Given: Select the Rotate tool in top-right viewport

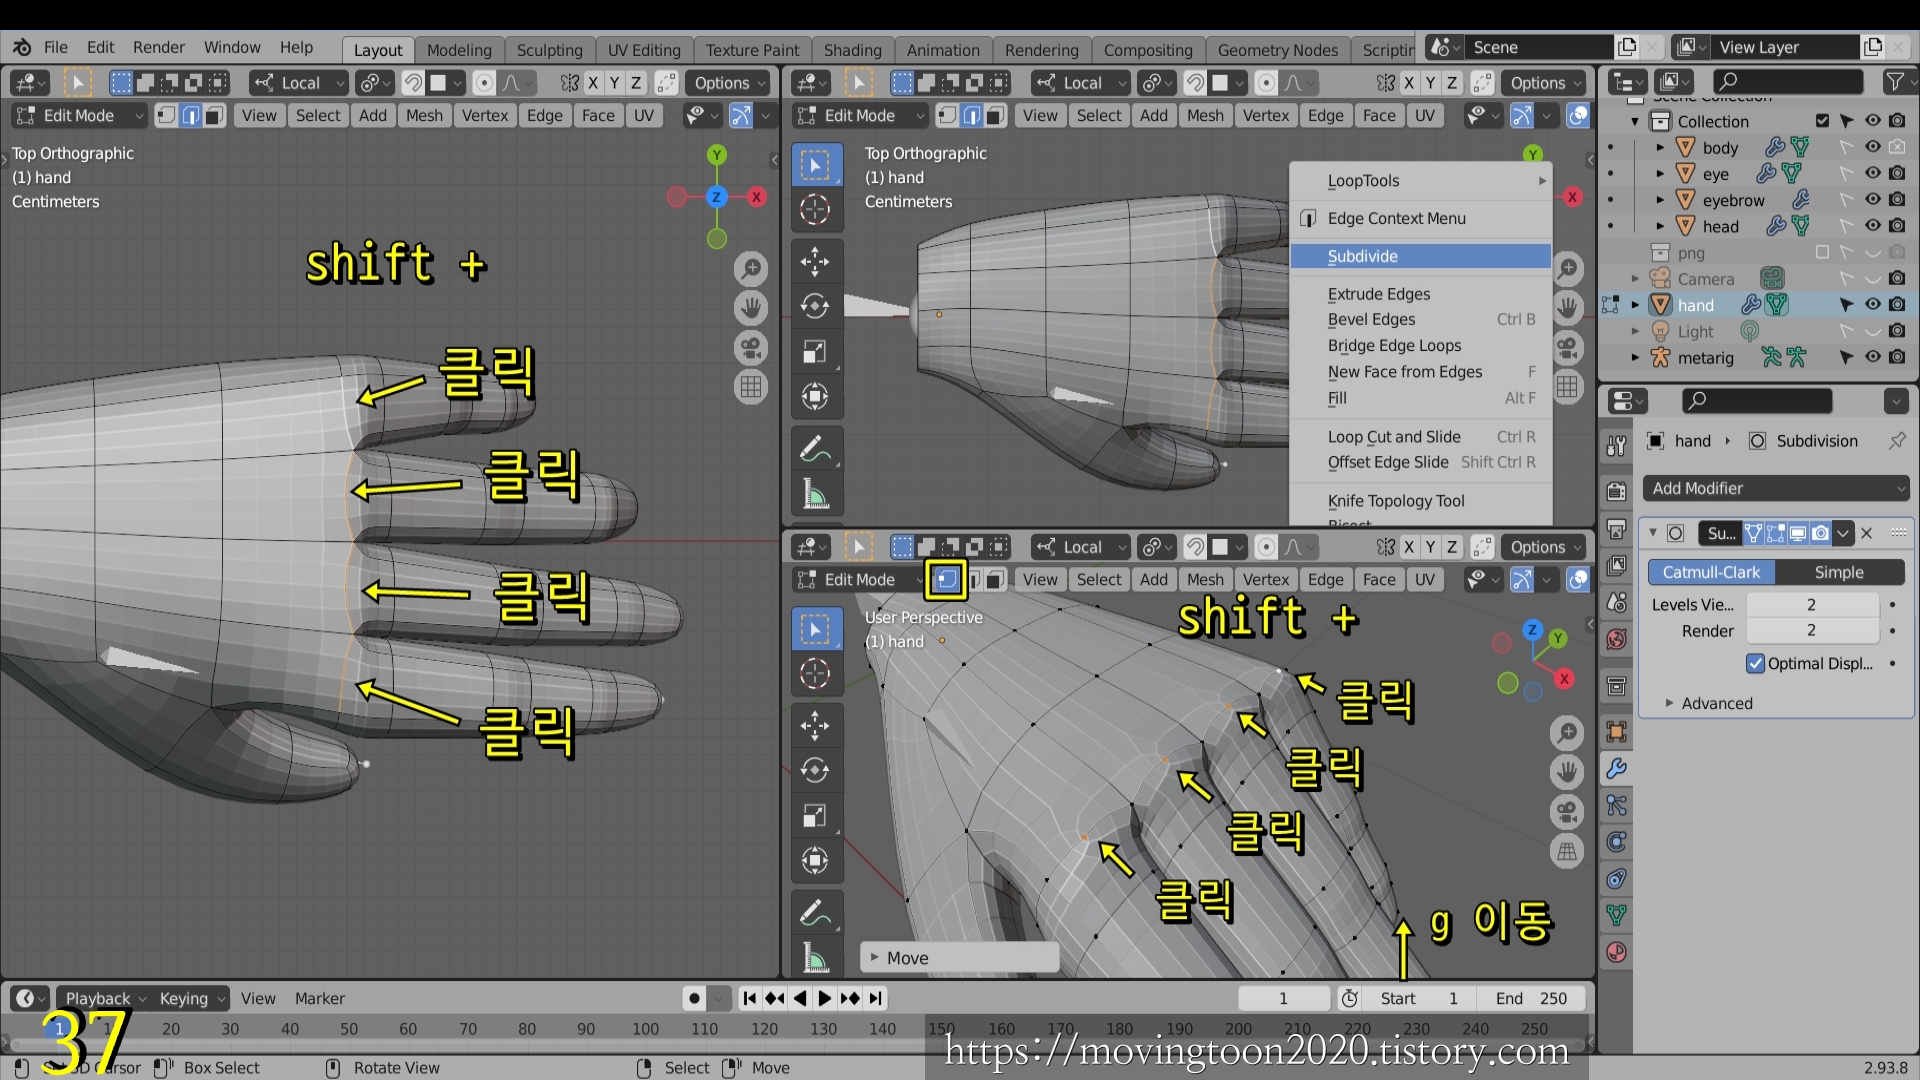Looking at the screenshot, I should (815, 307).
